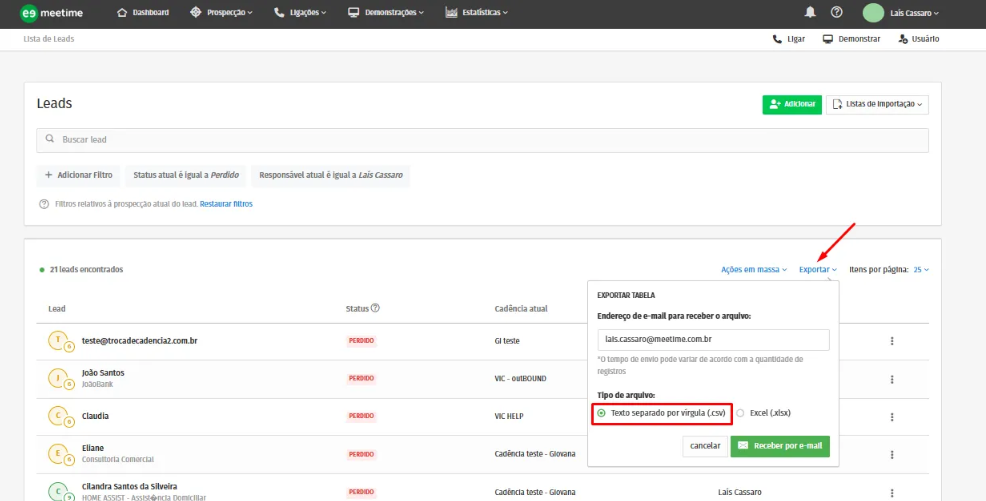Open the row options for Claudia
The image size is (986, 501).
892,417
